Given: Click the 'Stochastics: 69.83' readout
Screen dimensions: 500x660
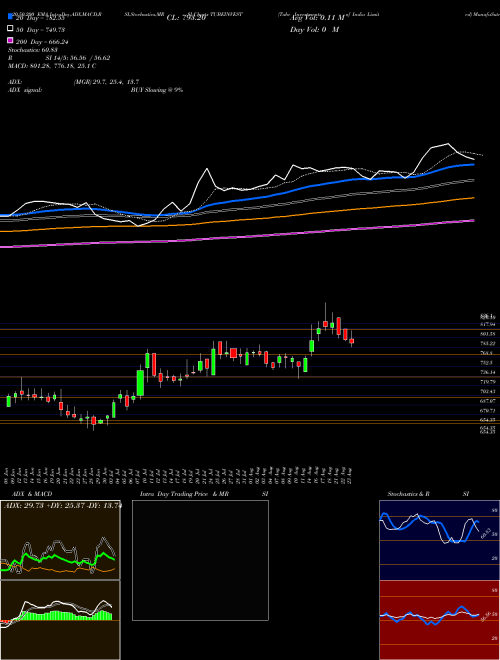Looking at the screenshot, I should click(x=34, y=50).
